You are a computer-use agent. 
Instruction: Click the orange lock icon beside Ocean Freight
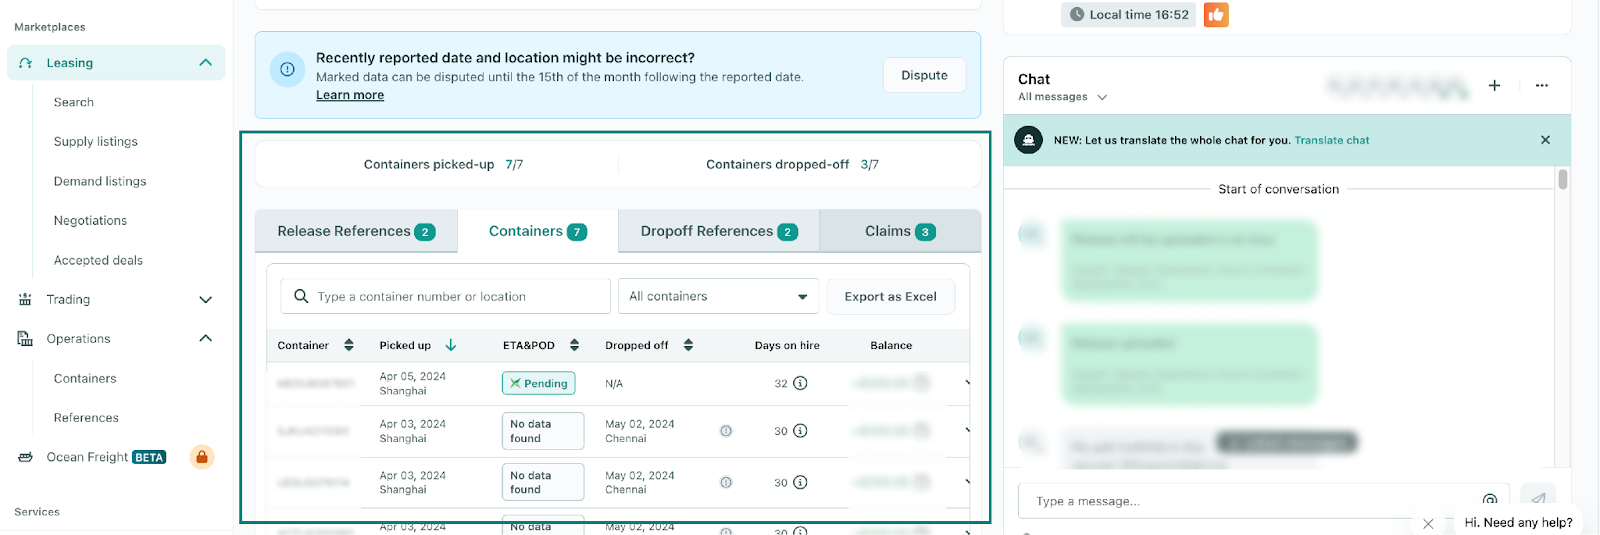click(x=202, y=457)
